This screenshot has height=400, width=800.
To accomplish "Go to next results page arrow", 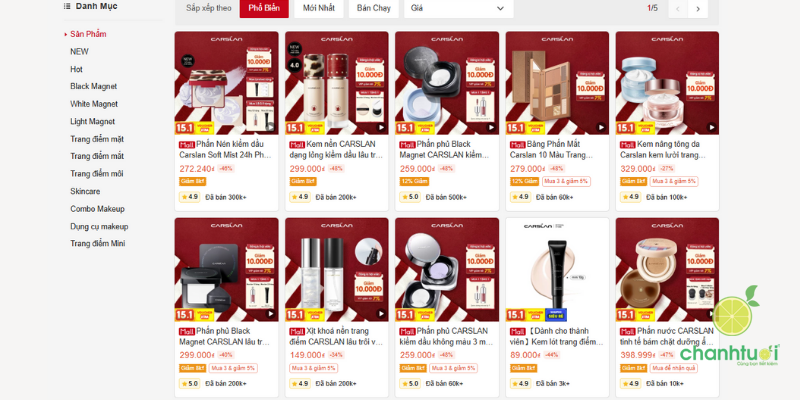I will coord(697,8).
